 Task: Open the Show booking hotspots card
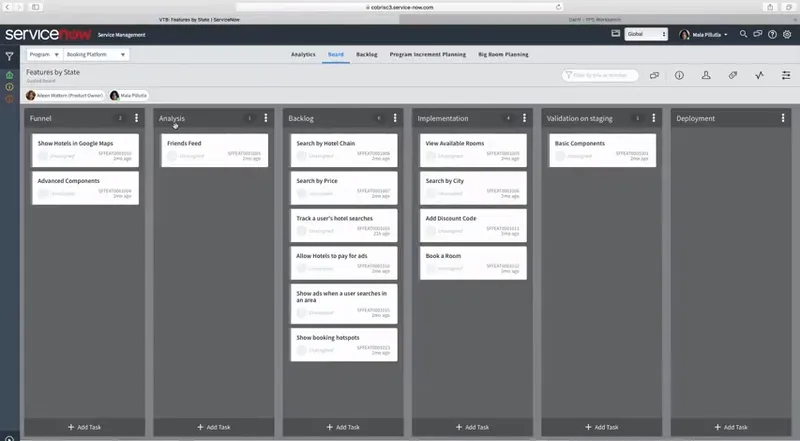(x=344, y=345)
